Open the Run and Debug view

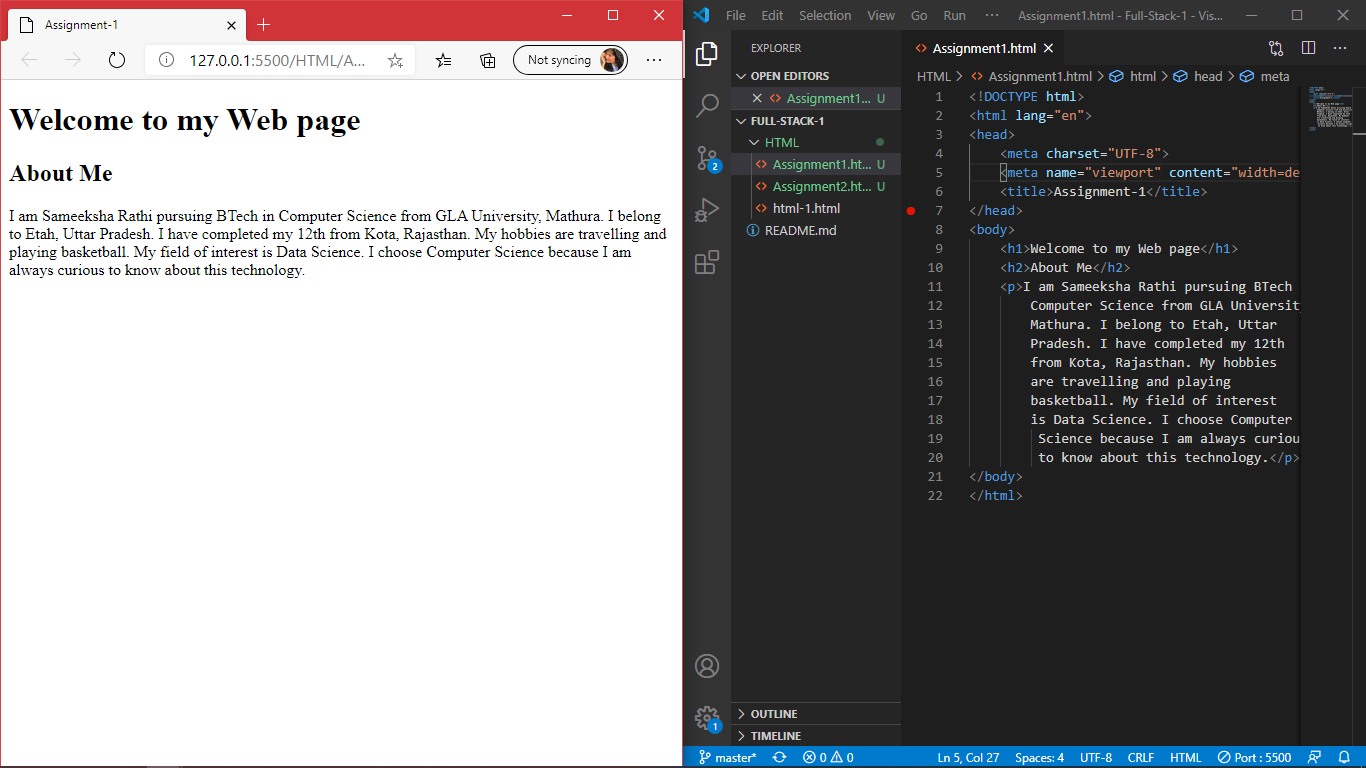tap(707, 210)
